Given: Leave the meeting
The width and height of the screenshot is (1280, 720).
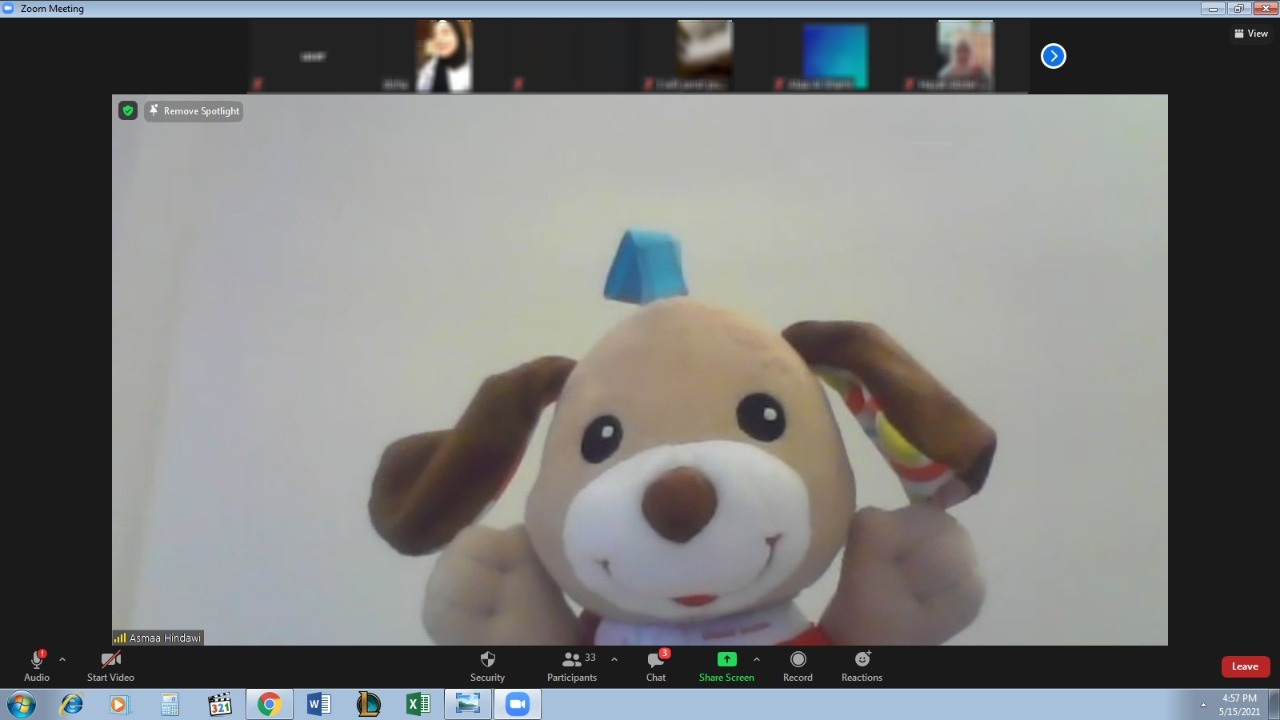Looking at the screenshot, I should pos(1245,666).
